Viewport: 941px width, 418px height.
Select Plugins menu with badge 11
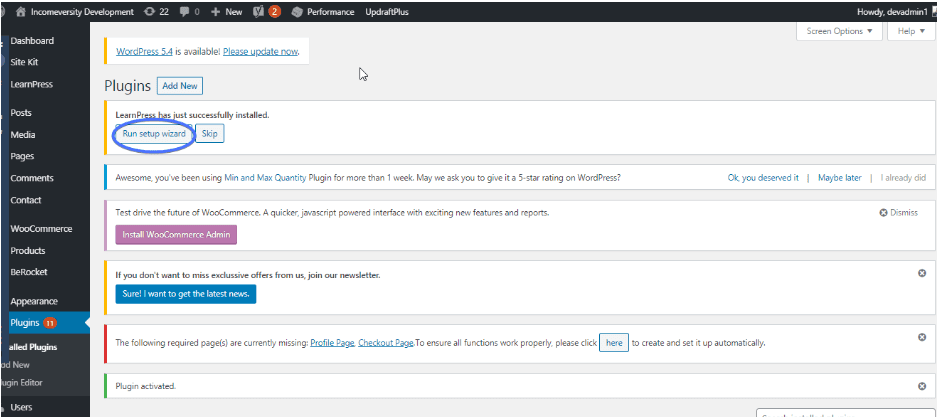tap(45, 323)
